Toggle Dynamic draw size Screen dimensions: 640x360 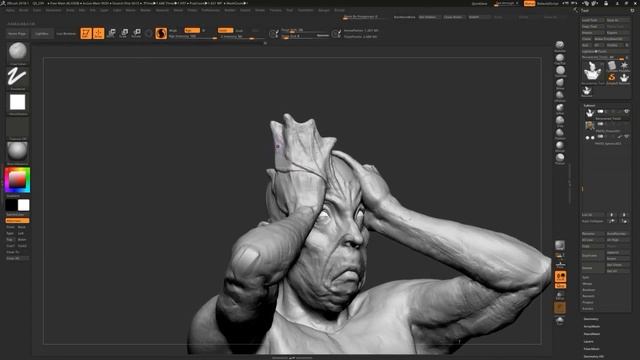(323, 36)
